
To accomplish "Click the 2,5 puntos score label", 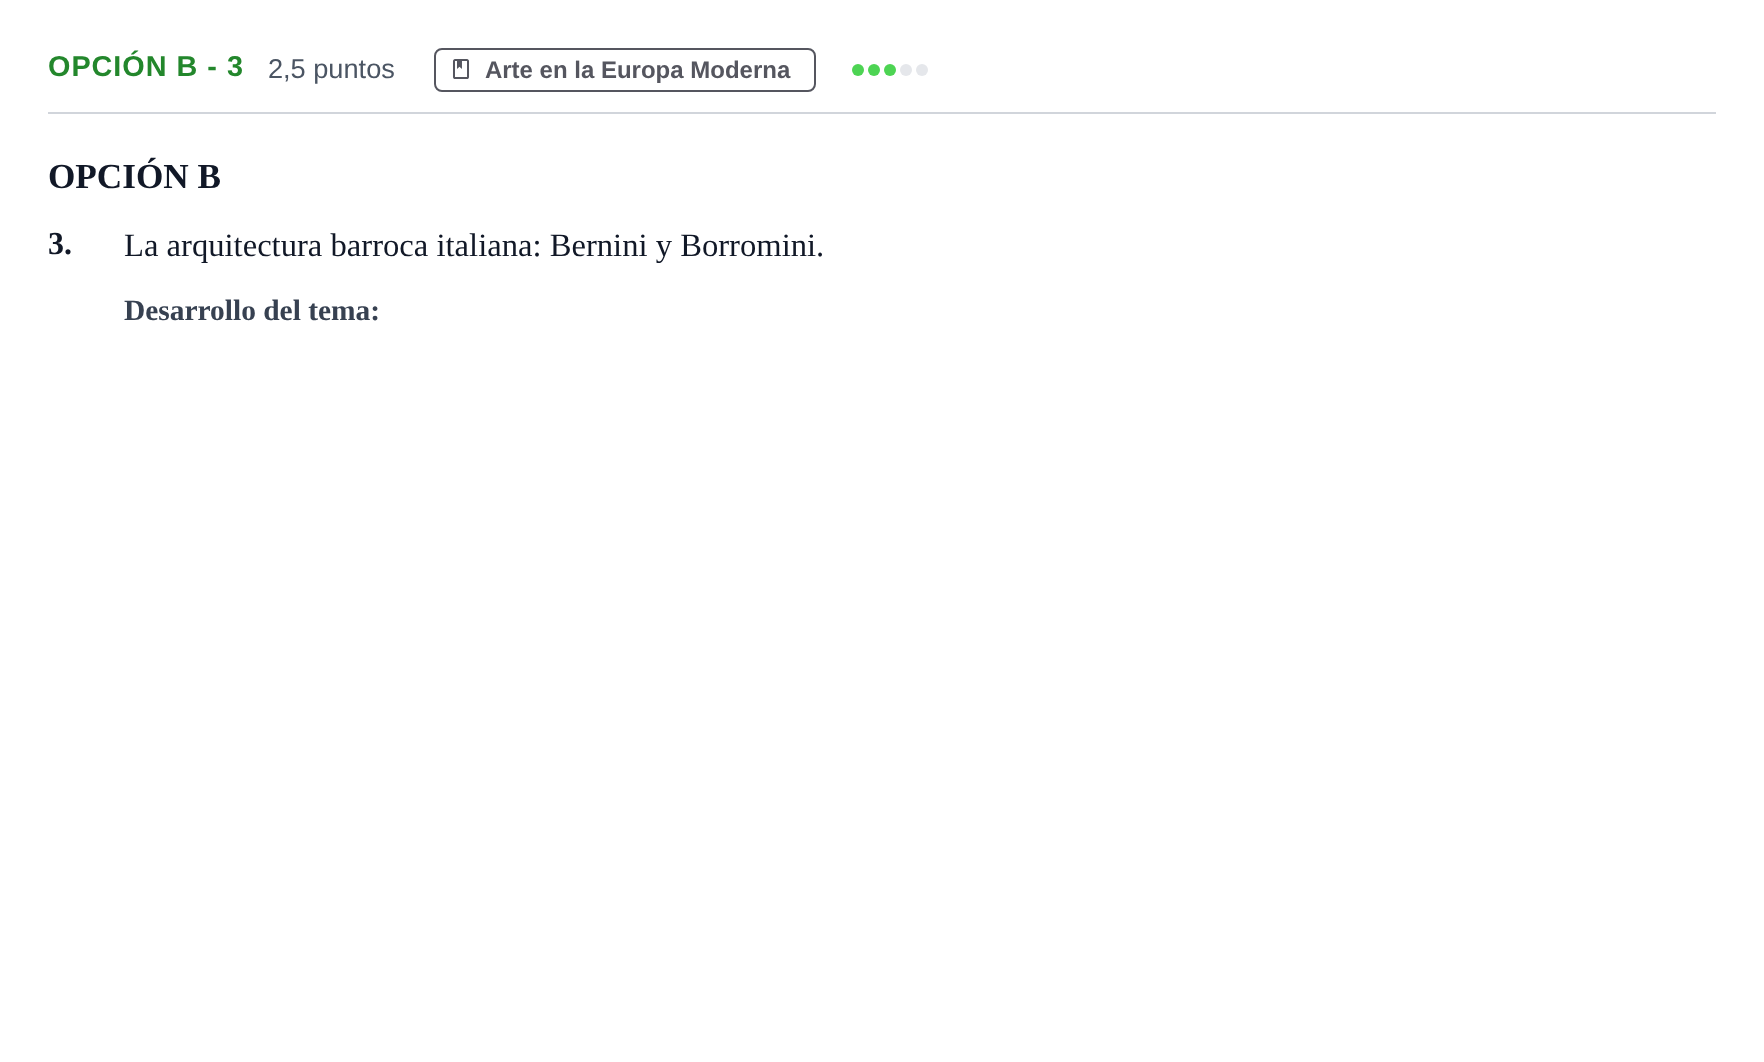I will pyautogui.click(x=331, y=69).
